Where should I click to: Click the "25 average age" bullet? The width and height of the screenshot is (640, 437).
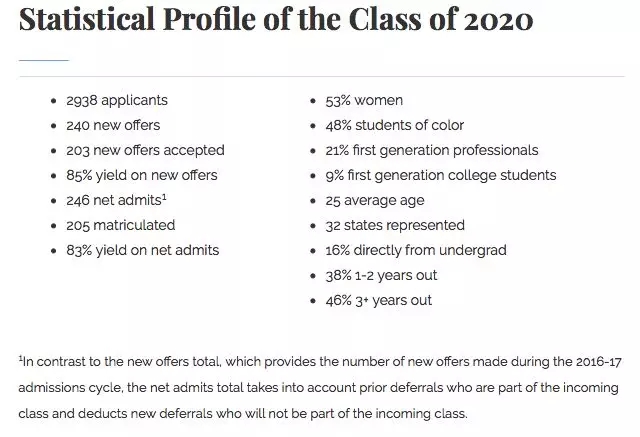click(x=376, y=200)
